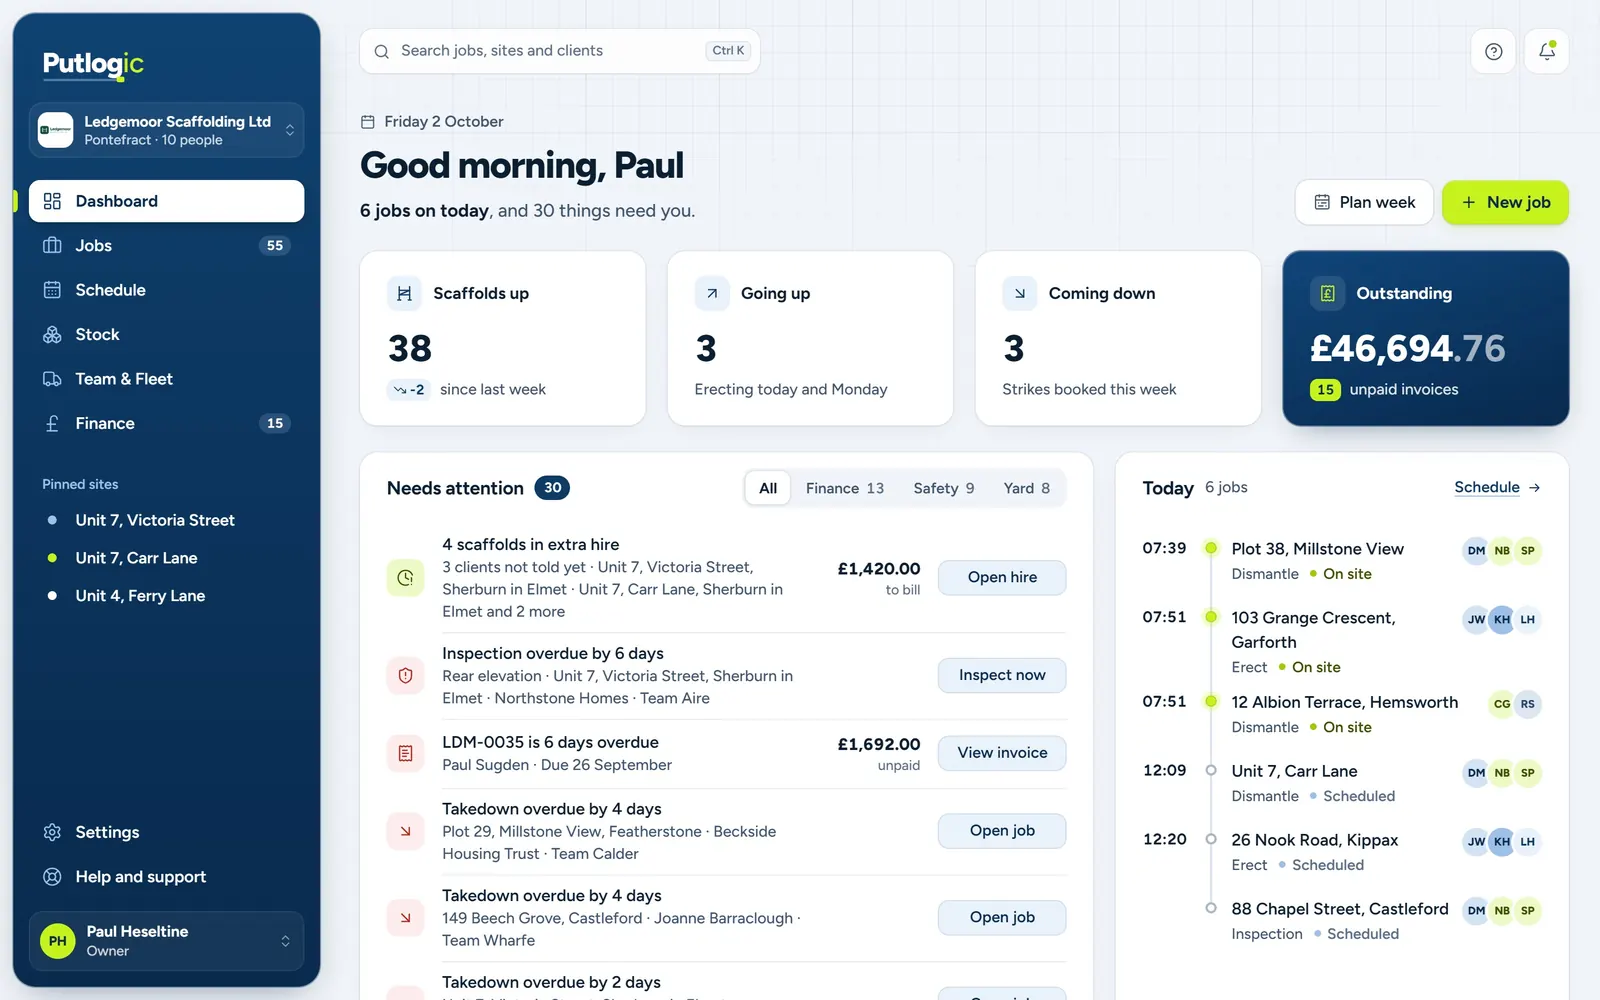Switch to the Finance 13 tab
Image resolution: width=1600 pixels, height=1000 pixels.
point(845,488)
